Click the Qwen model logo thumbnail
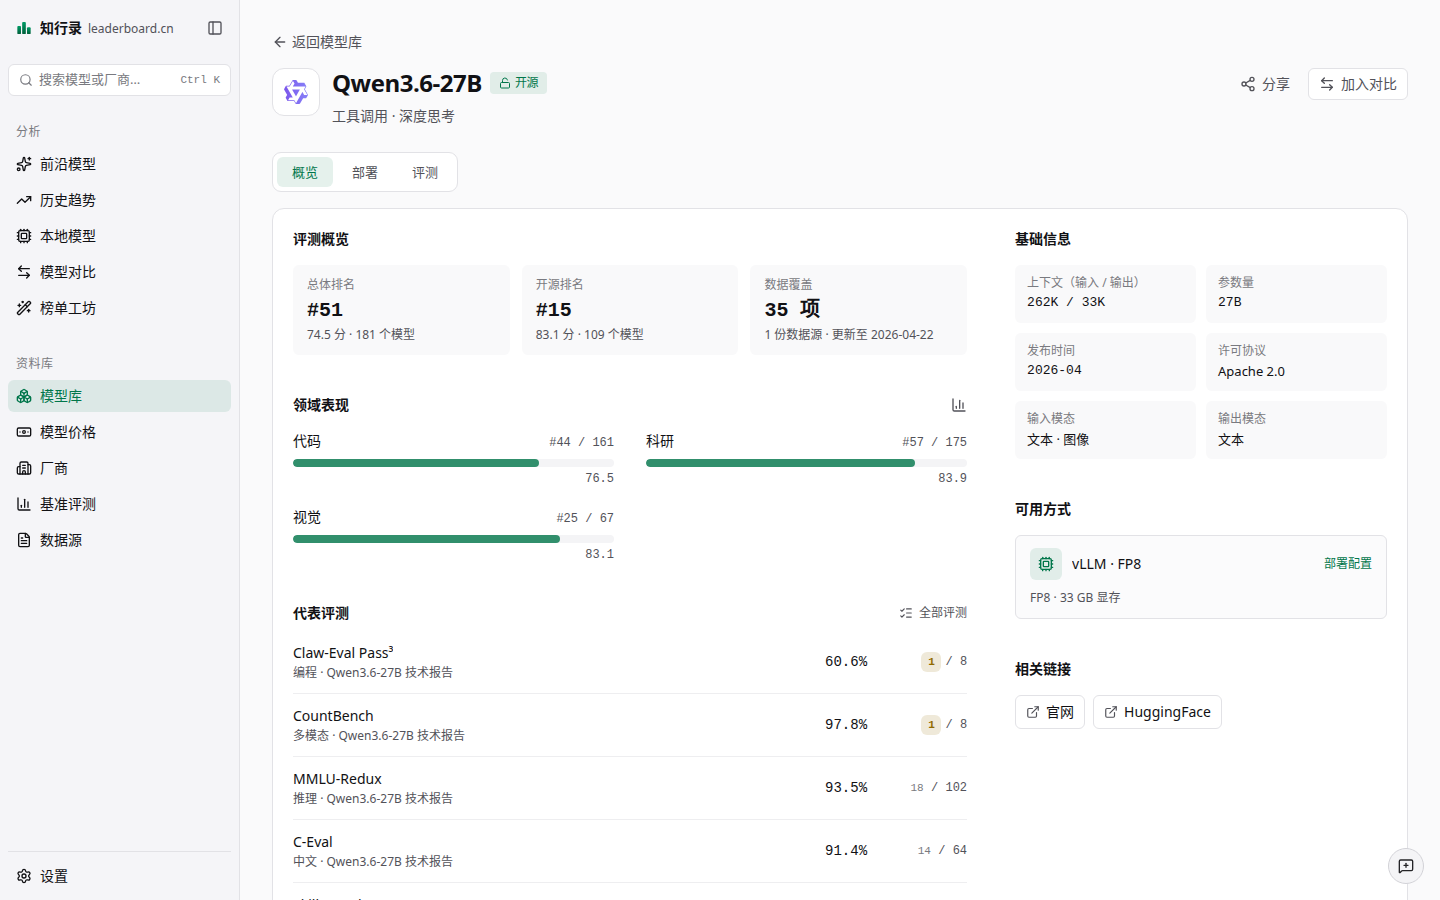Screen dimensions: 1440x900 pos(296,92)
